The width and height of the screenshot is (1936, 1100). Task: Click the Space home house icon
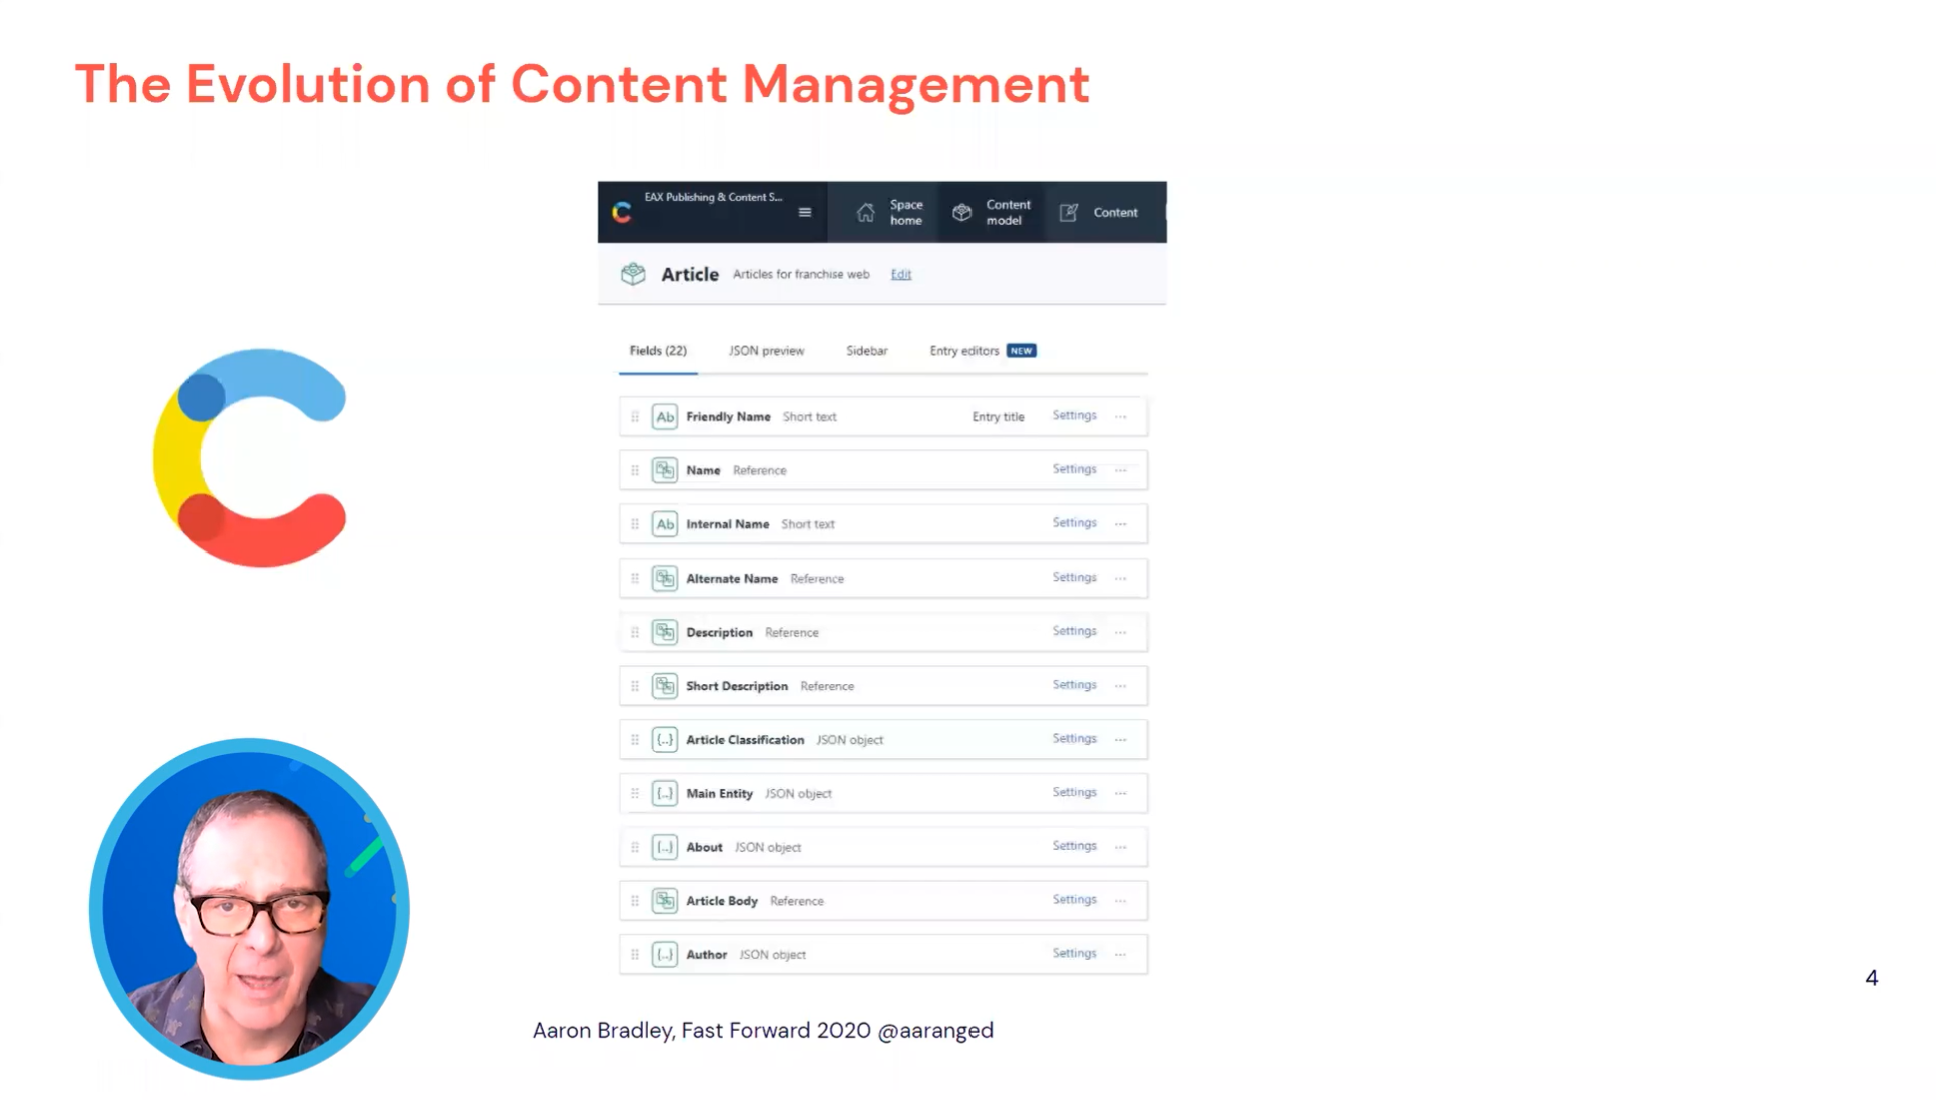(x=865, y=212)
